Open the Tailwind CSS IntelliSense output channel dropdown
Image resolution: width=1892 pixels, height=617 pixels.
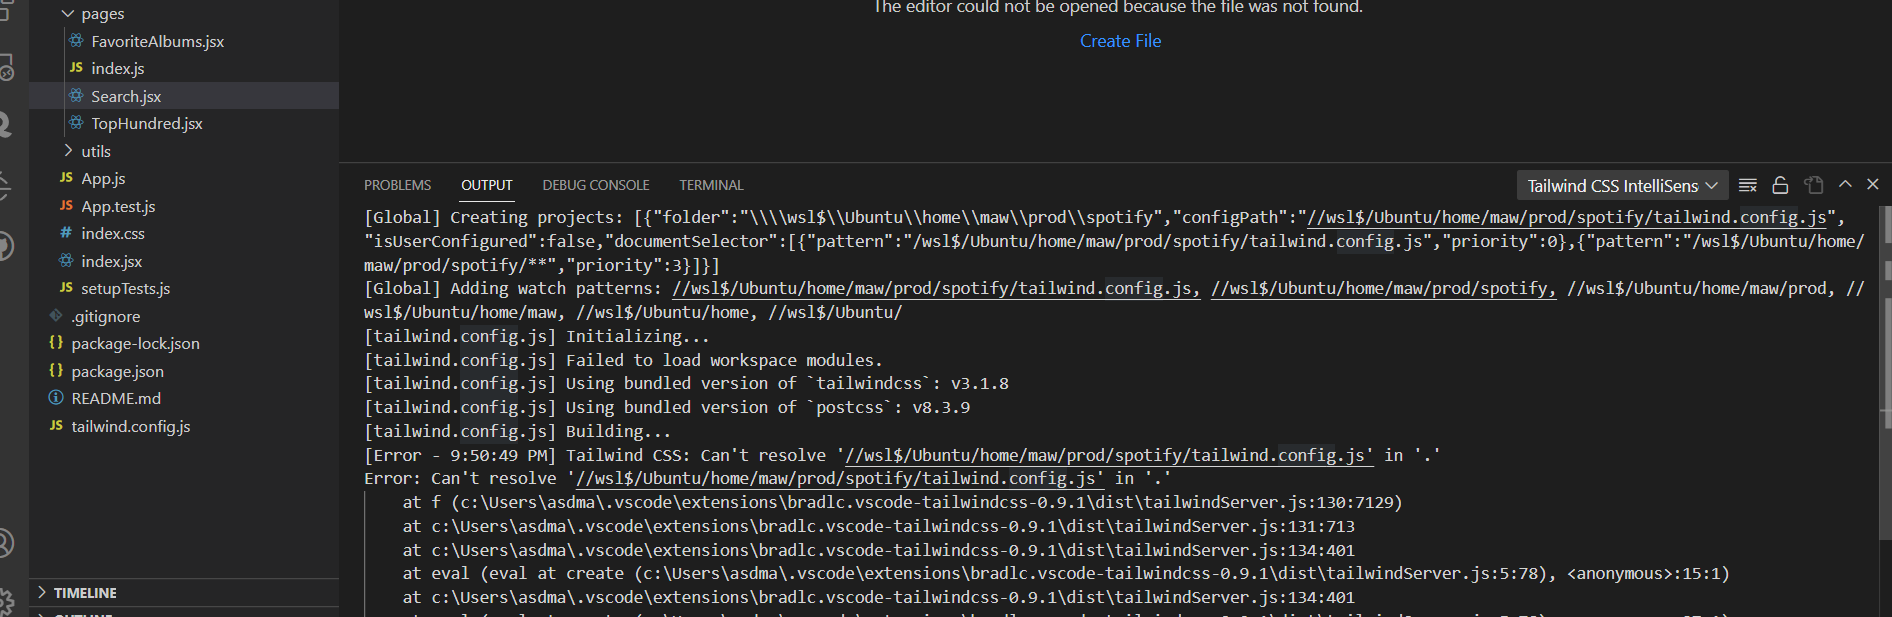tap(1620, 186)
